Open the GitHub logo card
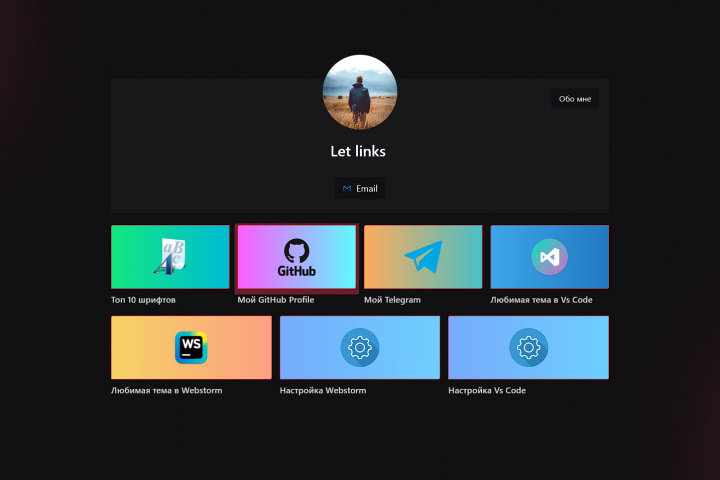Screen dimensions: 720x480 coord(297,257)
